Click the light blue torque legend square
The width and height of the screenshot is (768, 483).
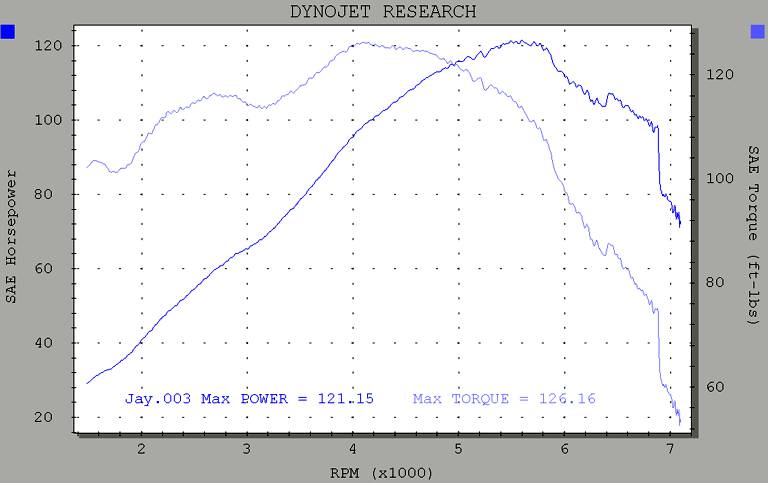[757, 32]
